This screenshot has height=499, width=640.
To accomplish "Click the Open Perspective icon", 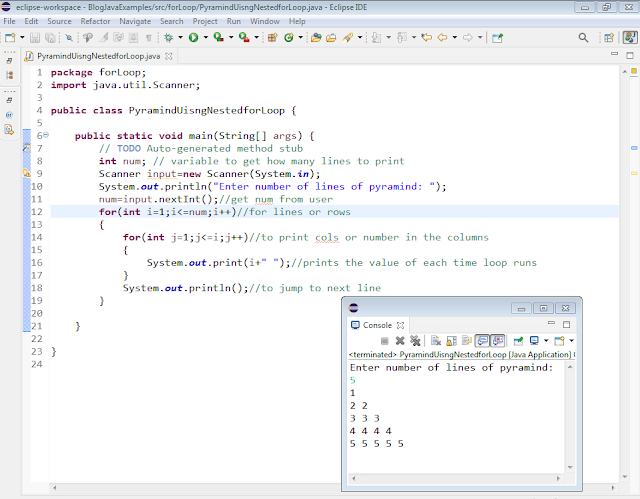I will click(x=609, y=38).
